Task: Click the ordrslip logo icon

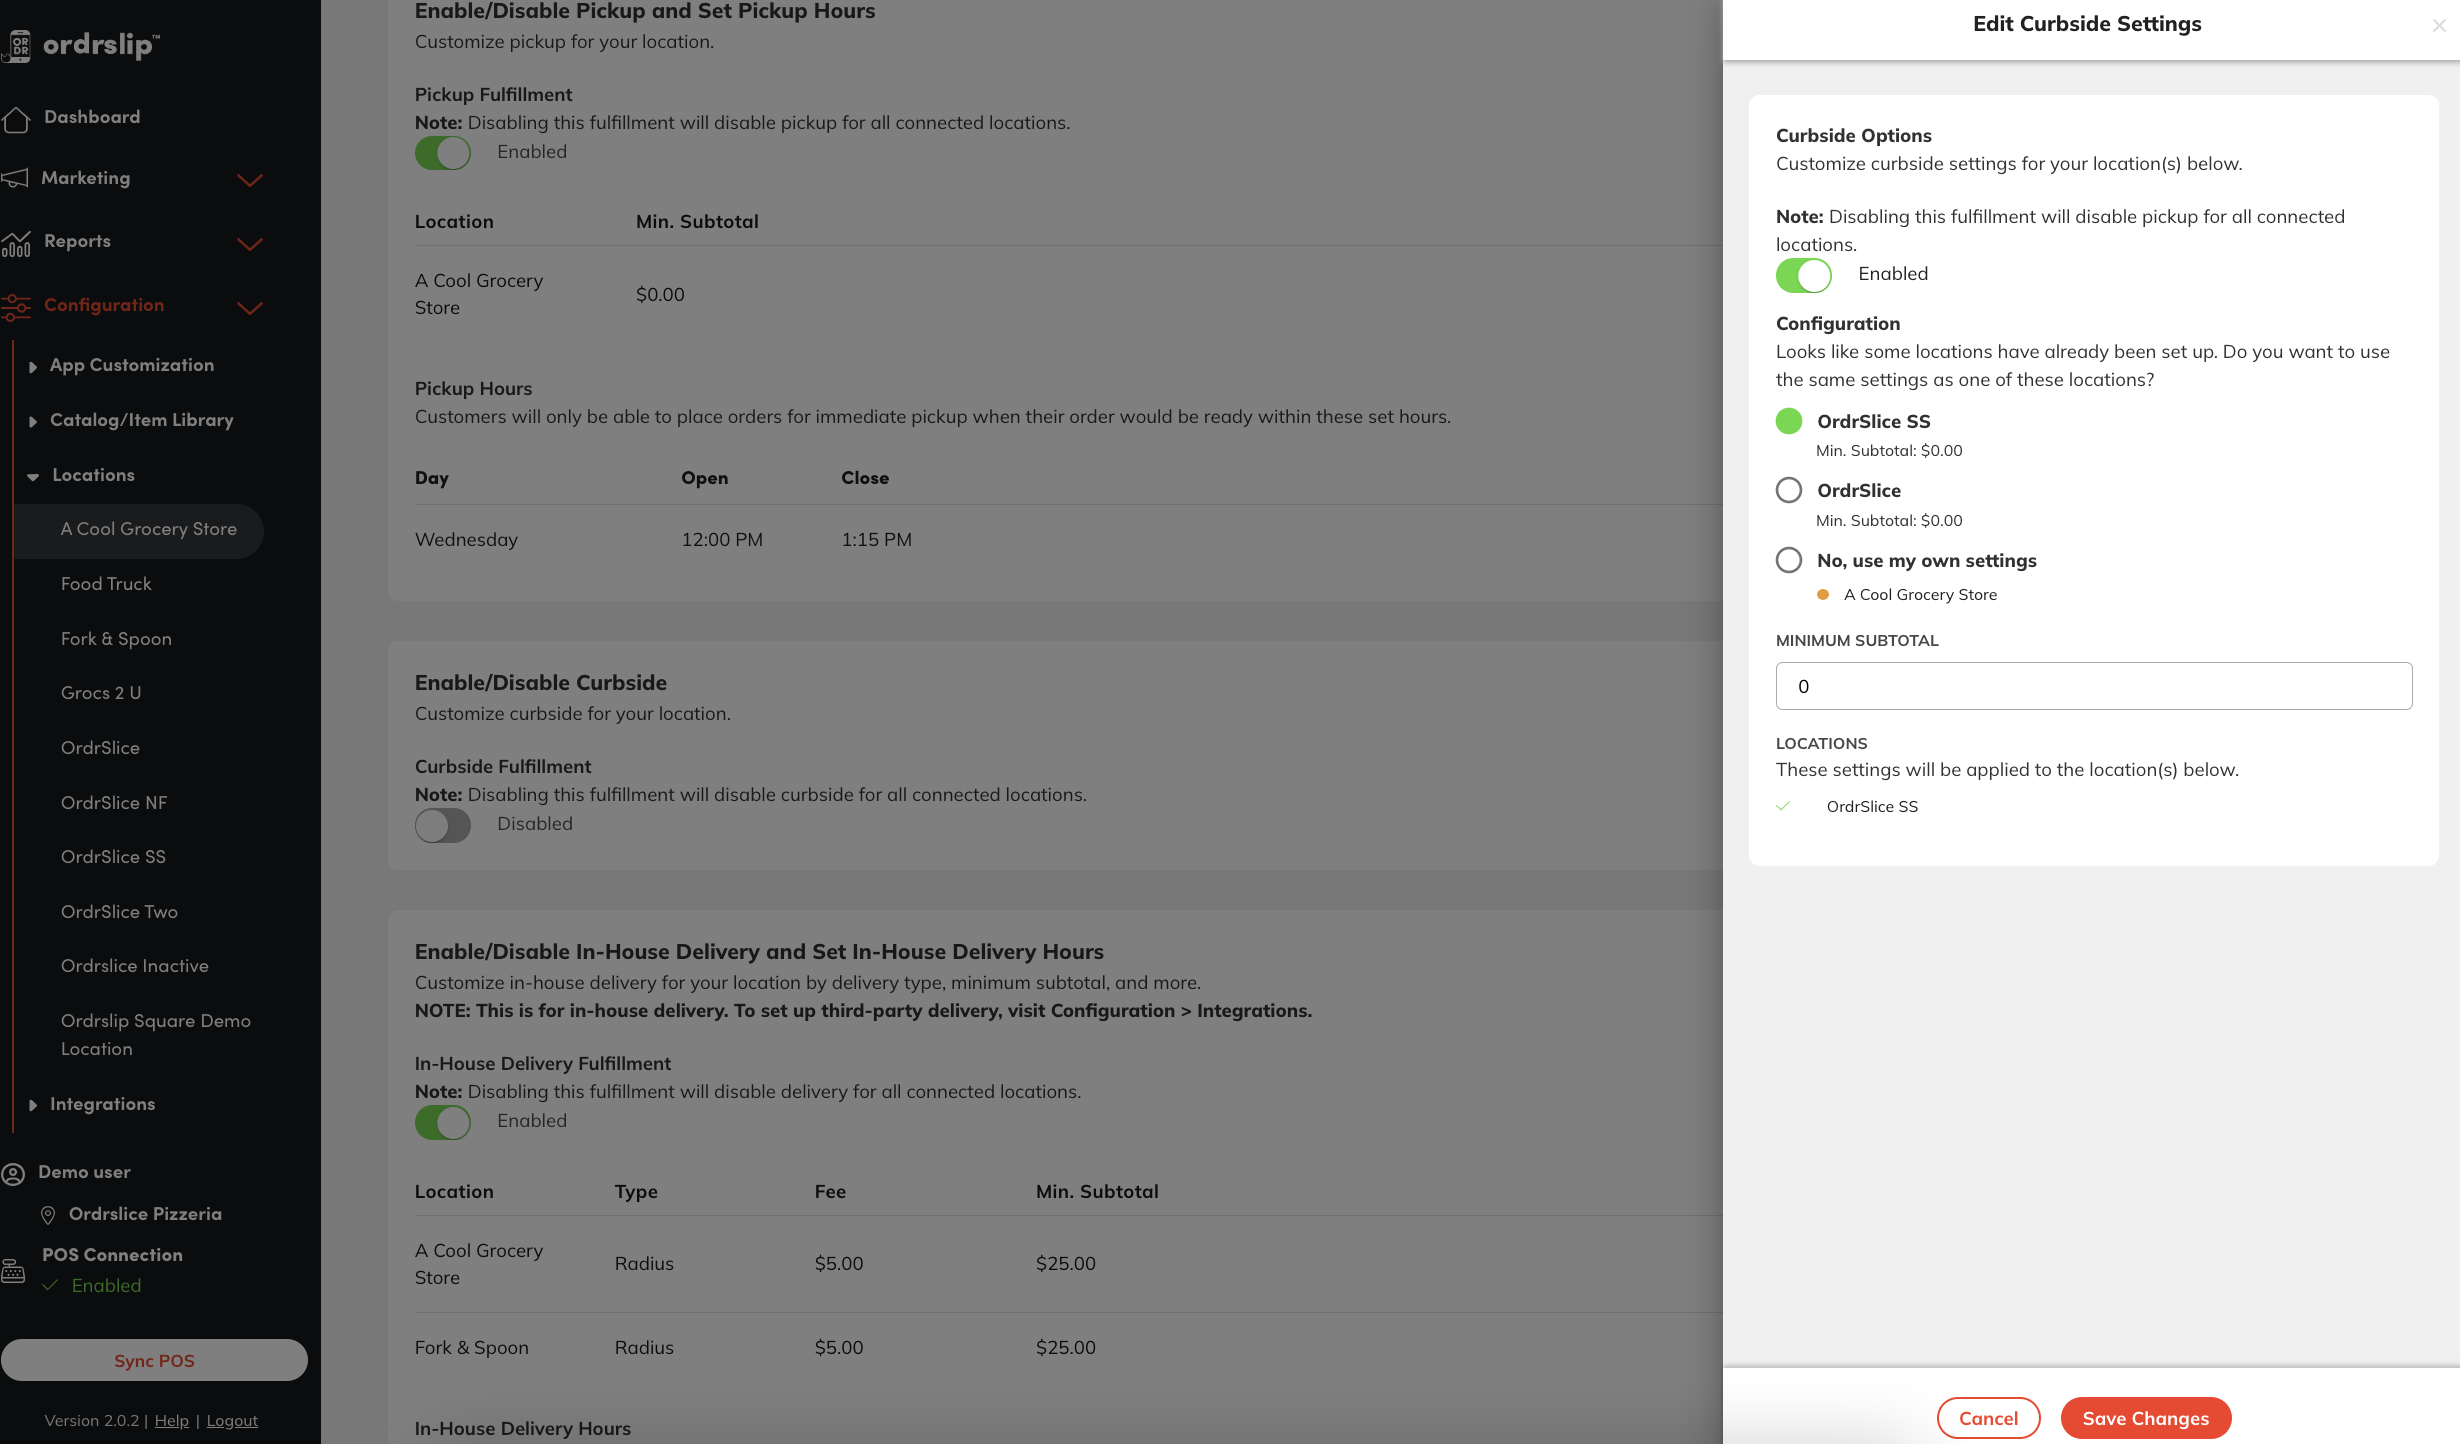Action: click(18, 45)
